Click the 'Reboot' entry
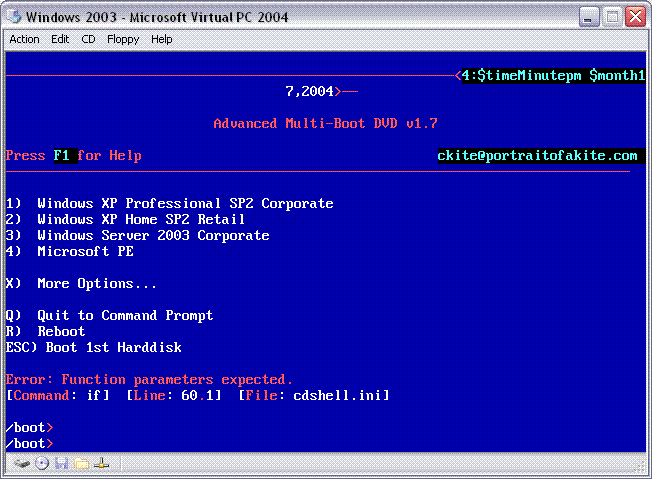Image resolution: width=652 pixels, height=479 pixels. 45,331
